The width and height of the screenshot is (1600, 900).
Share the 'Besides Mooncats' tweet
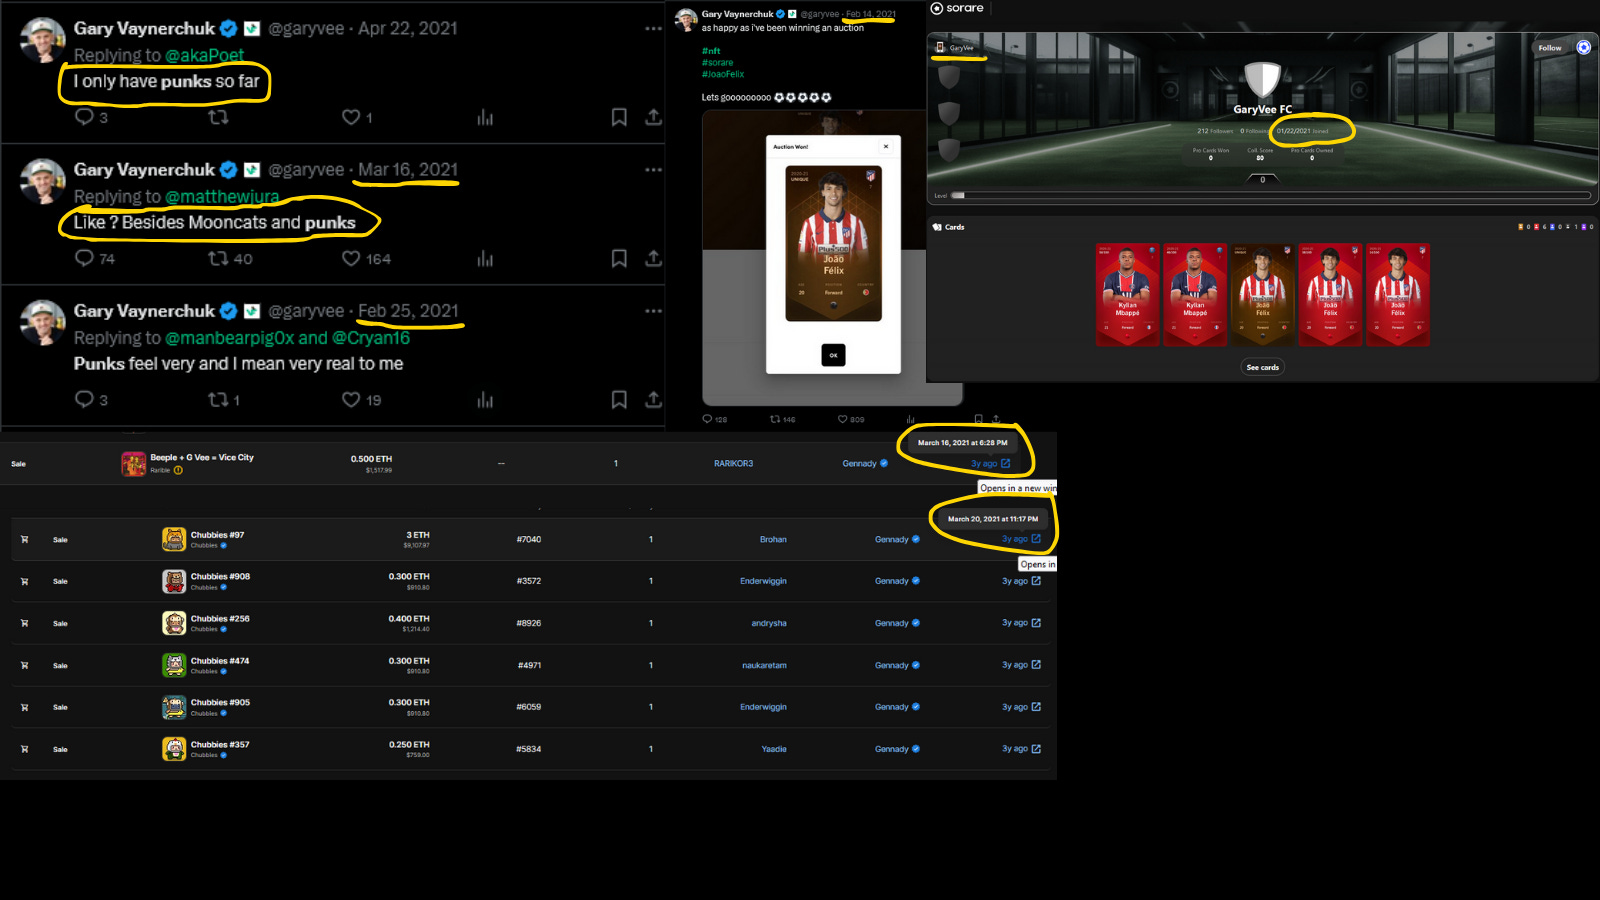coord(653,258)
